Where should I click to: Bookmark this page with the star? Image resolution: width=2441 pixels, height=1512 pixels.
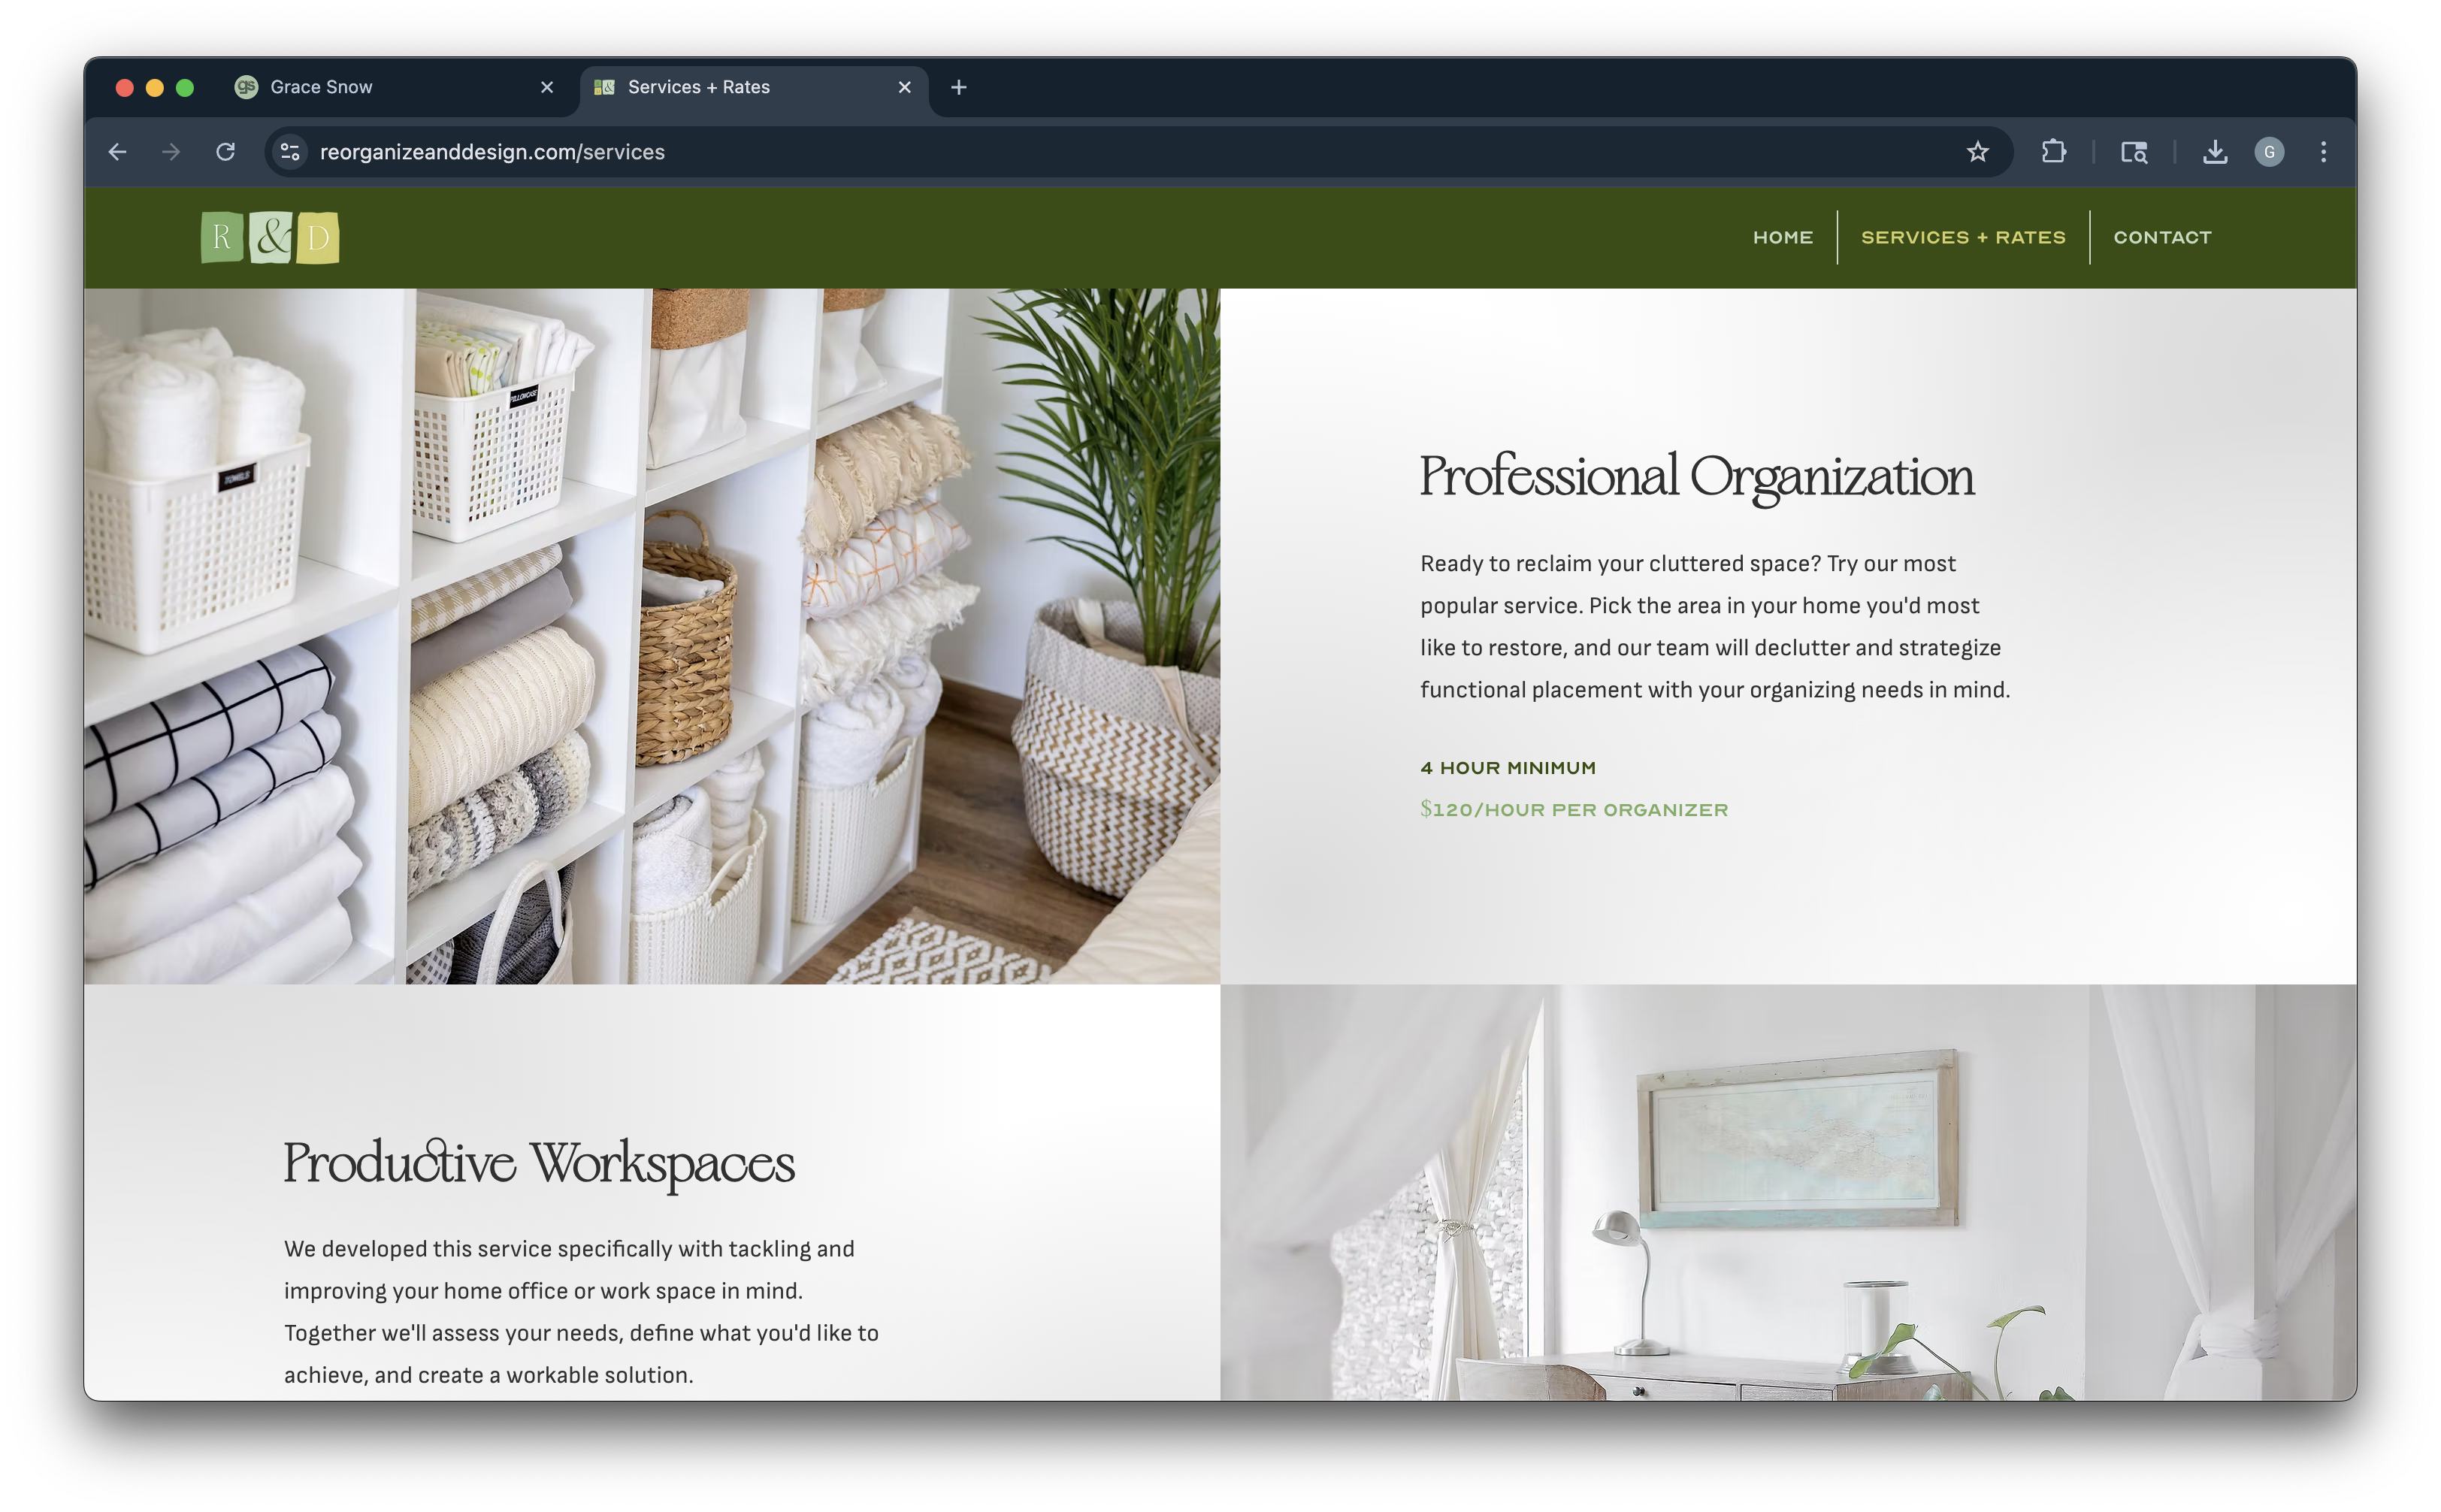[1977, 152]
